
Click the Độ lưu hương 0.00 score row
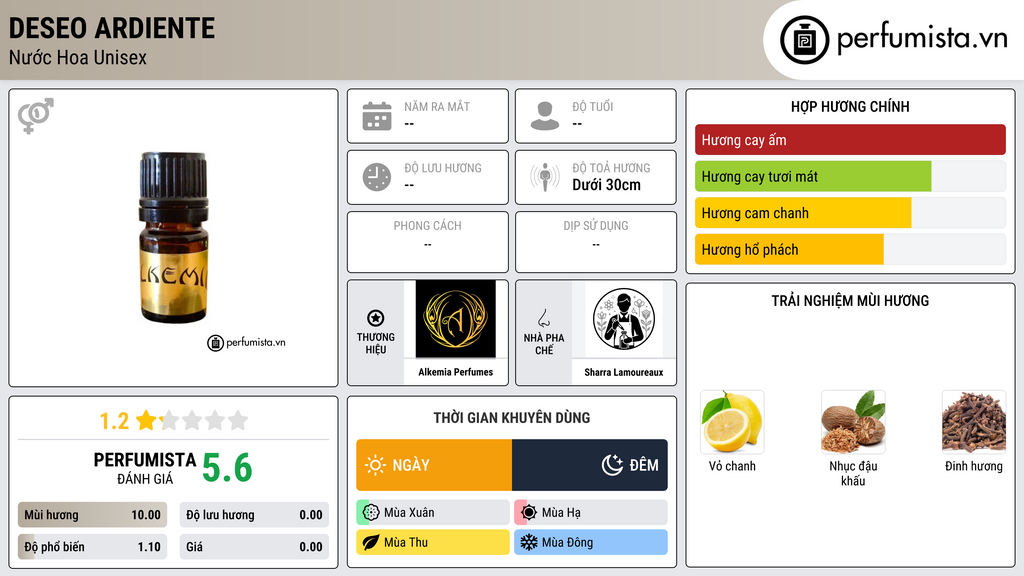coord(254,515)
